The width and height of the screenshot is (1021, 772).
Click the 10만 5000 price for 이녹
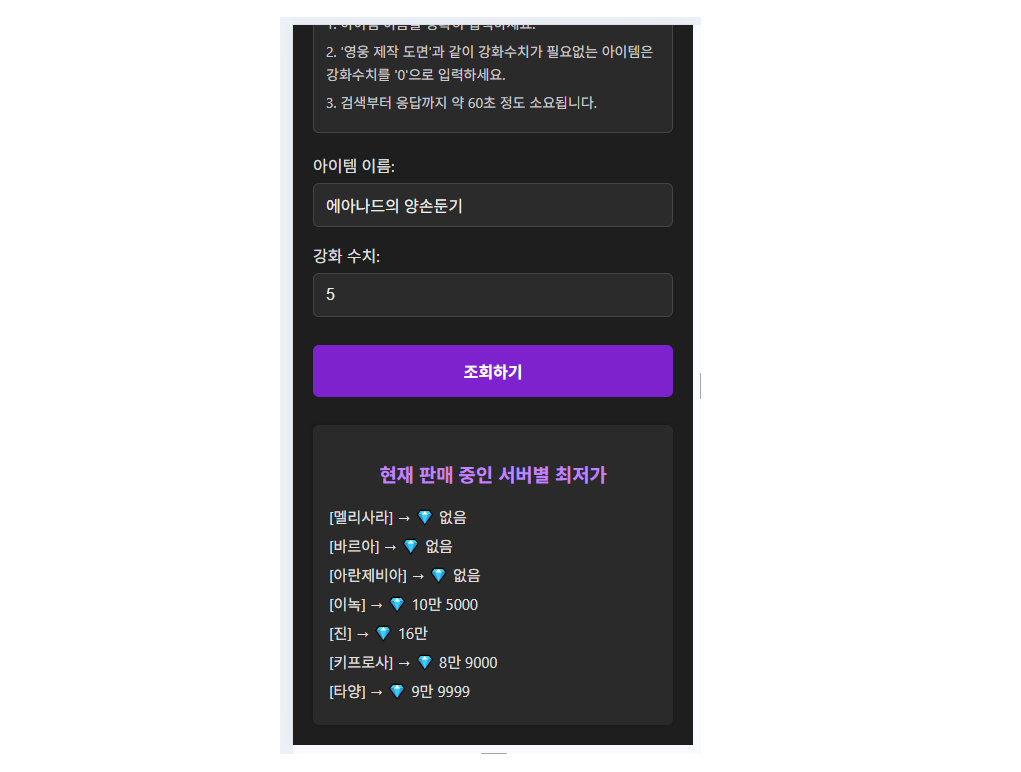445,605
